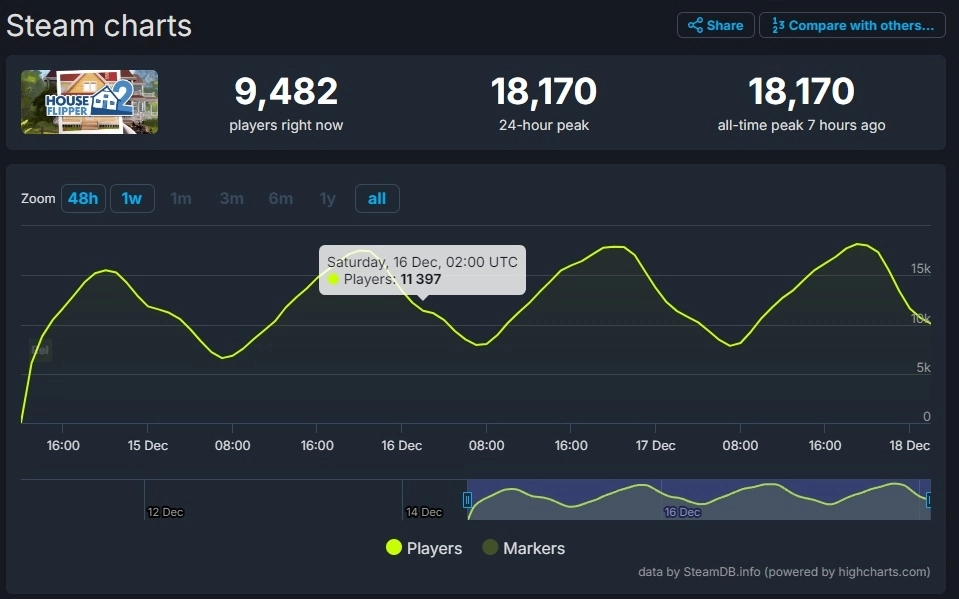Click the left navigator range handle

click(467, 500)
